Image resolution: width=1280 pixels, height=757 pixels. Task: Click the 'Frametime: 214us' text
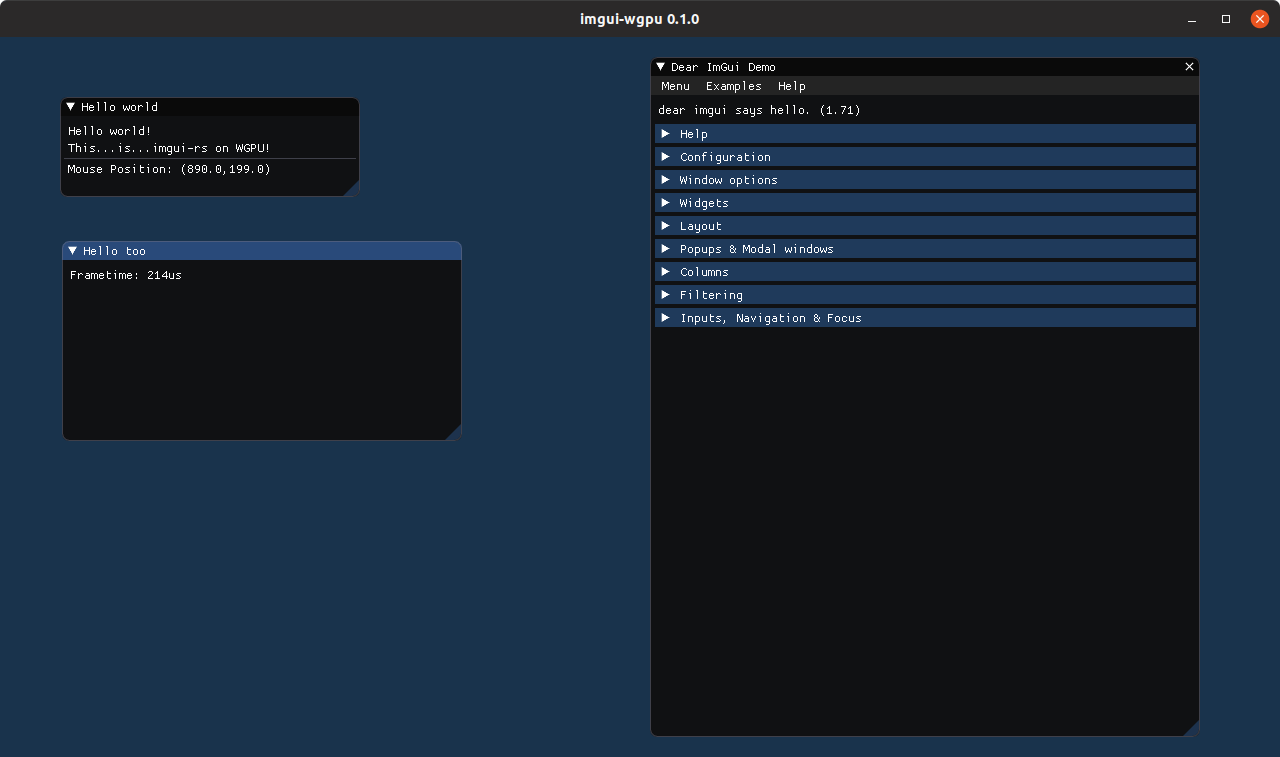[x=126, y=275]
